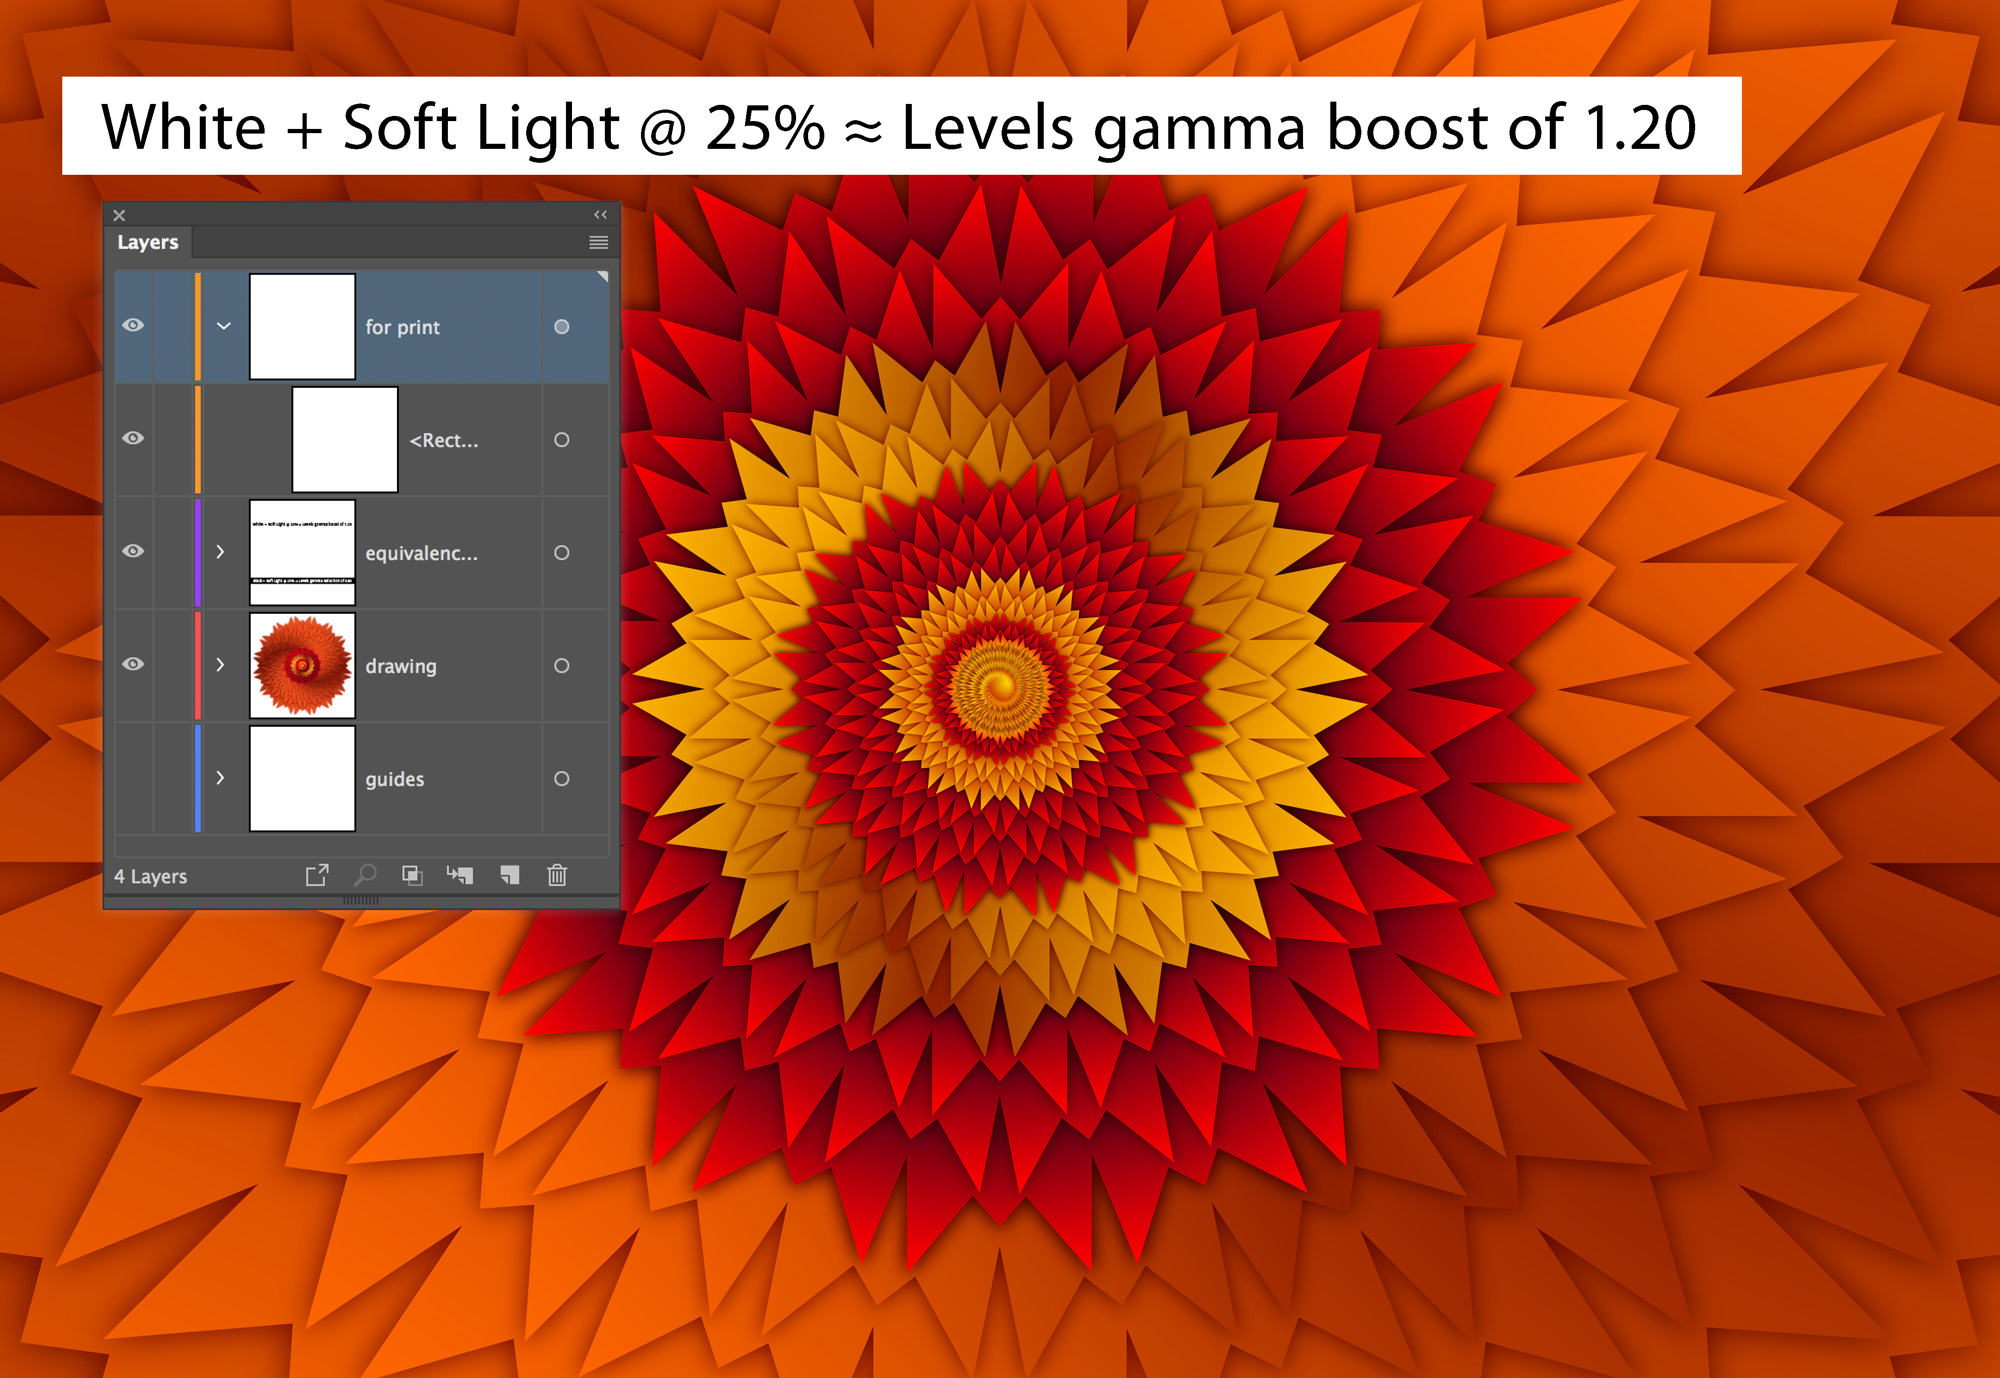
Task: Click the drawing layer flower thumbnail
Action: pos(302,665)
